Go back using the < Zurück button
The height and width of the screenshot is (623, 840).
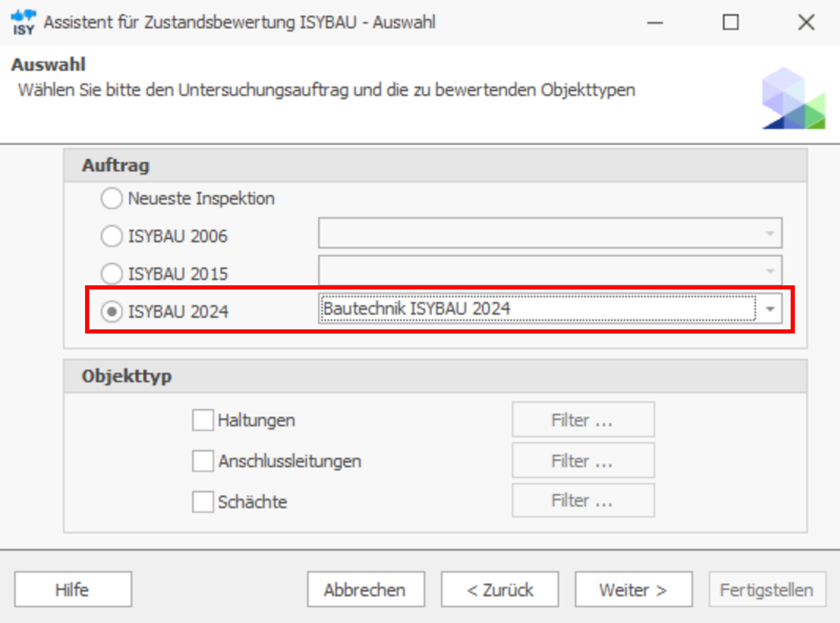click(x=500, y=590)
